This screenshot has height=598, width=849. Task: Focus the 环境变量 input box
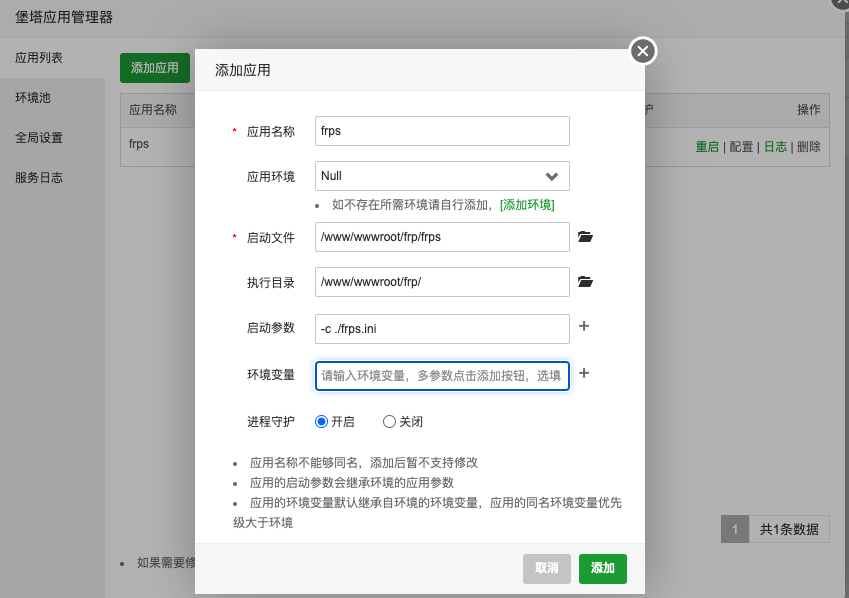442,376
